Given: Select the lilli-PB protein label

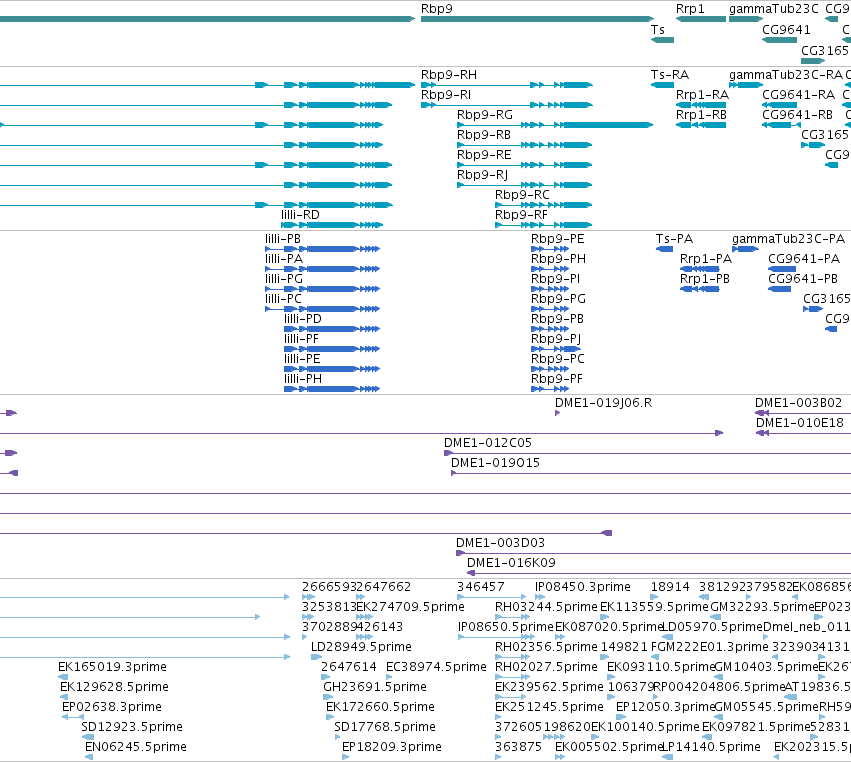Looking at the screenshot, I should 283,239.
